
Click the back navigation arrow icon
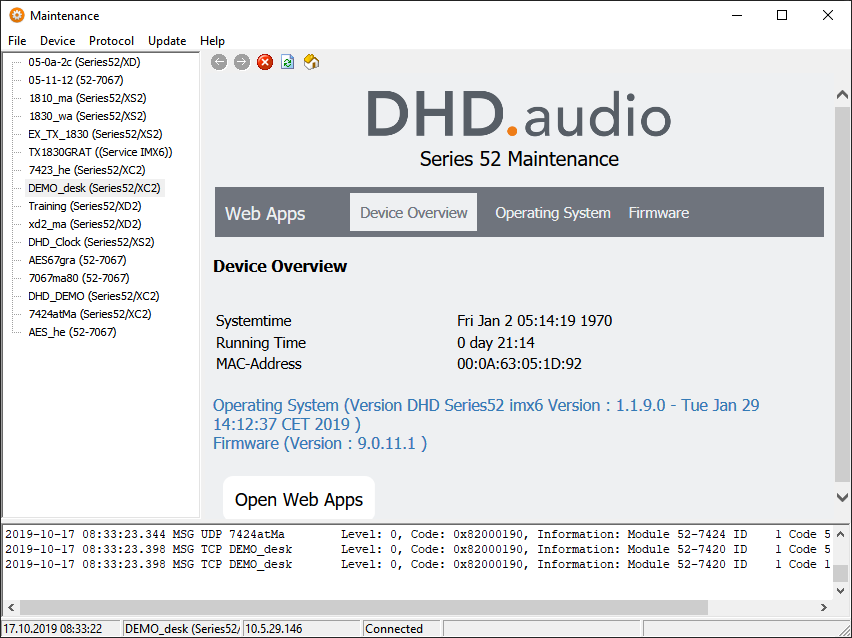click(218, 61)
